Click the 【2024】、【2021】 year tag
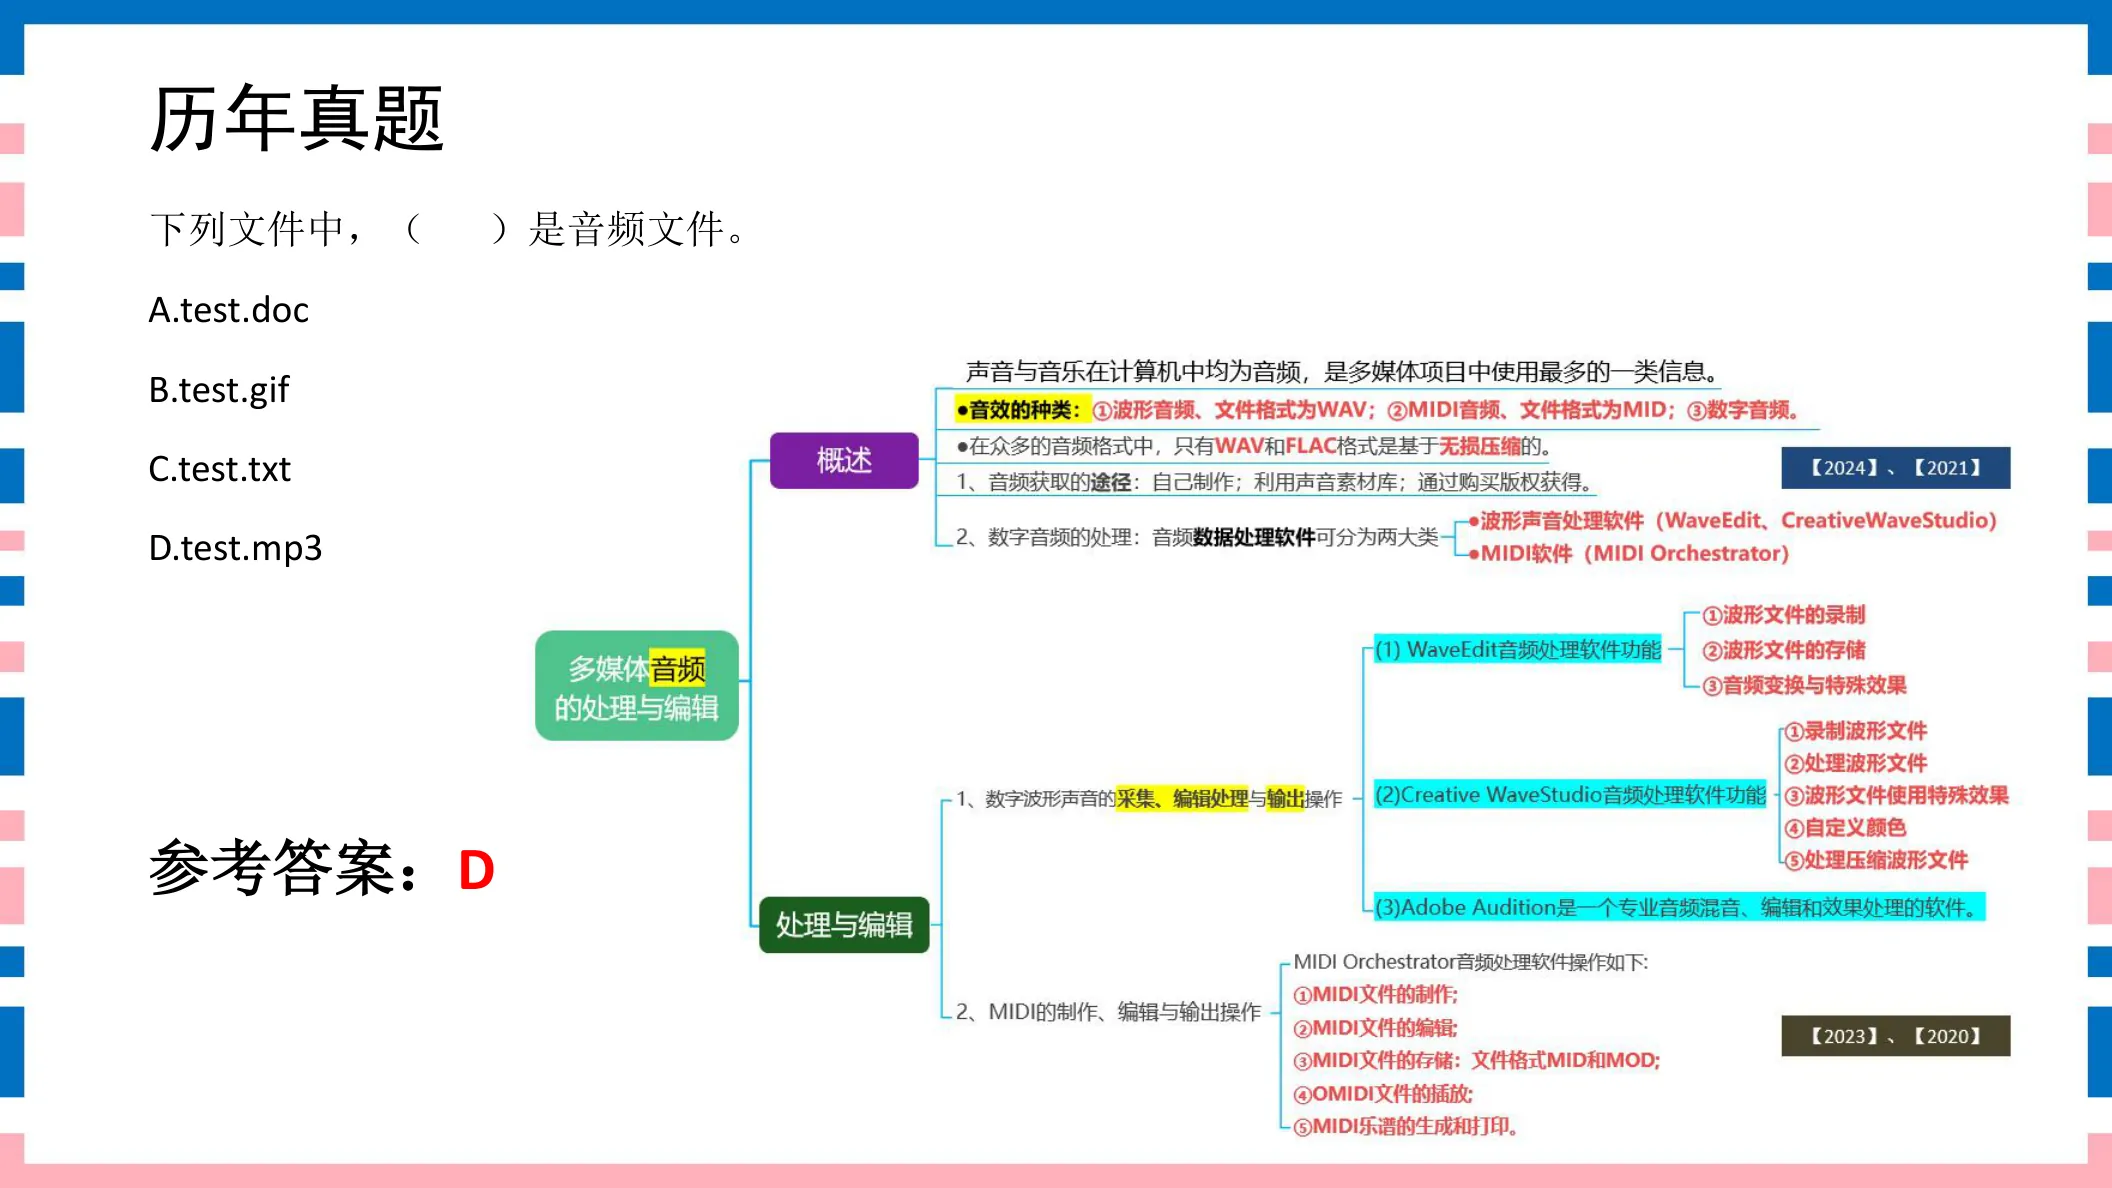The width and height of the screenshot is (2112, 1188). (1896, 468)
